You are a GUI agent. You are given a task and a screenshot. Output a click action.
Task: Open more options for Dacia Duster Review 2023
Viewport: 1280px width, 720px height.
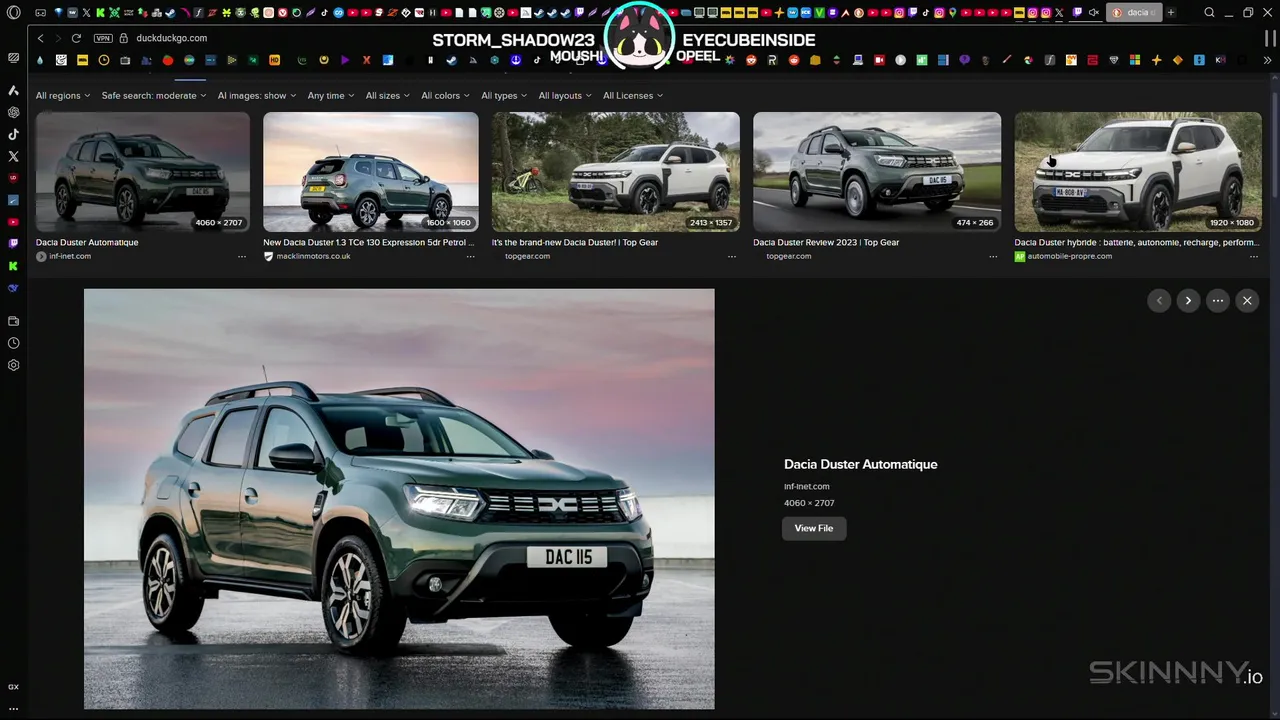point(993,257)
